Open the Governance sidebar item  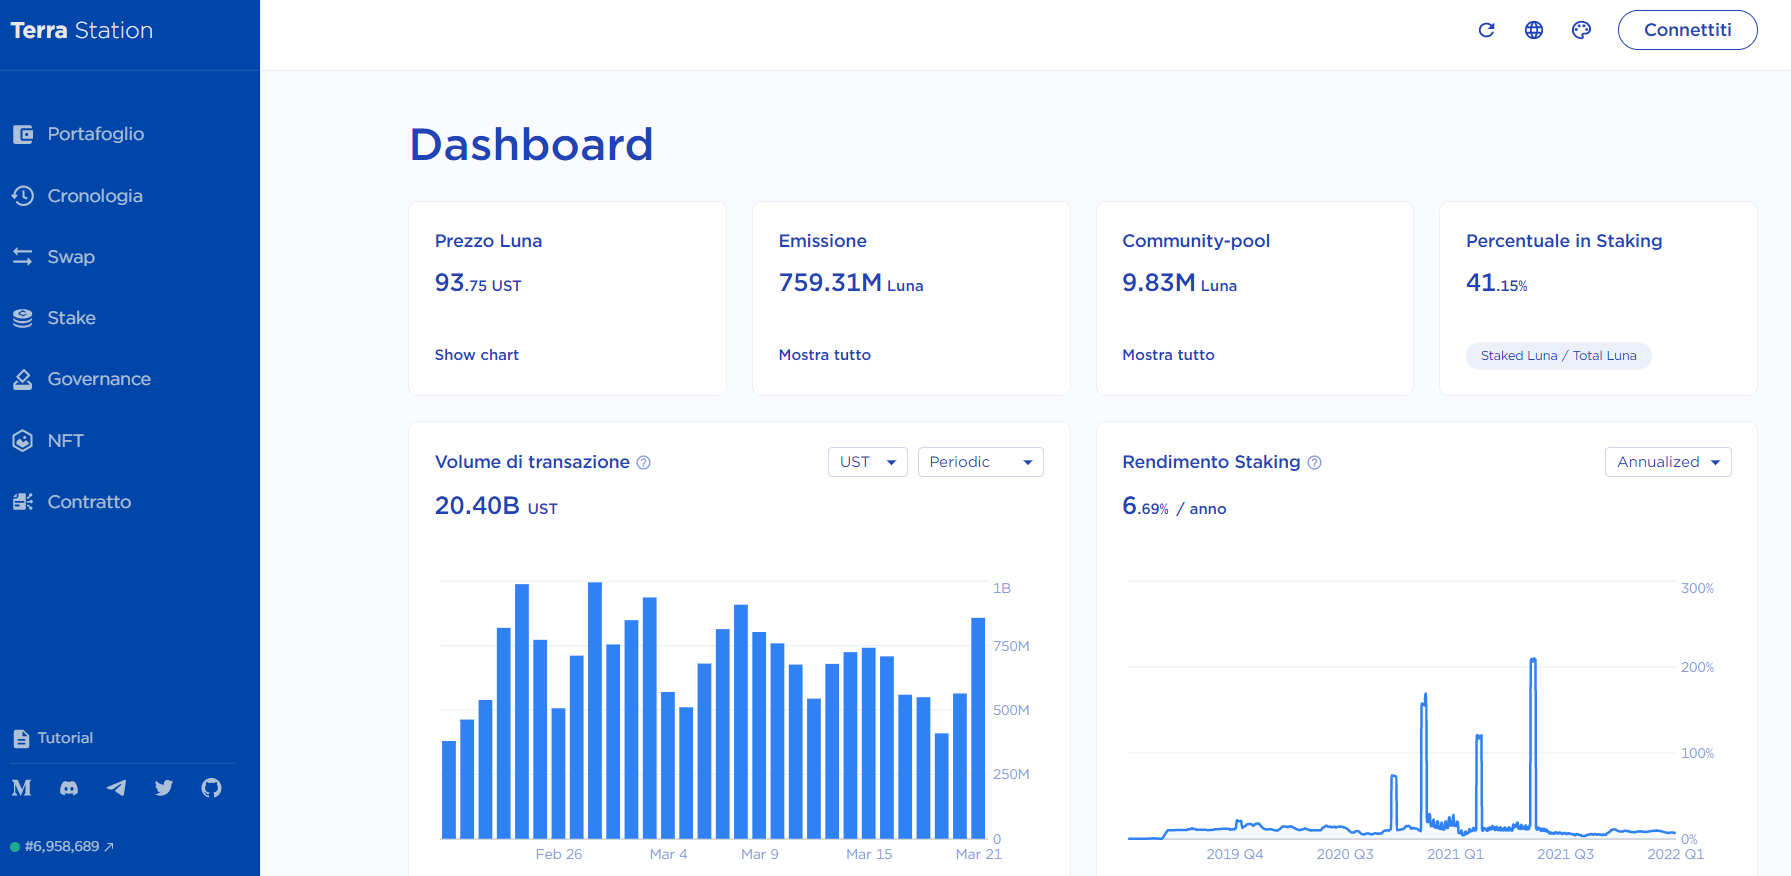coord(99,379)
